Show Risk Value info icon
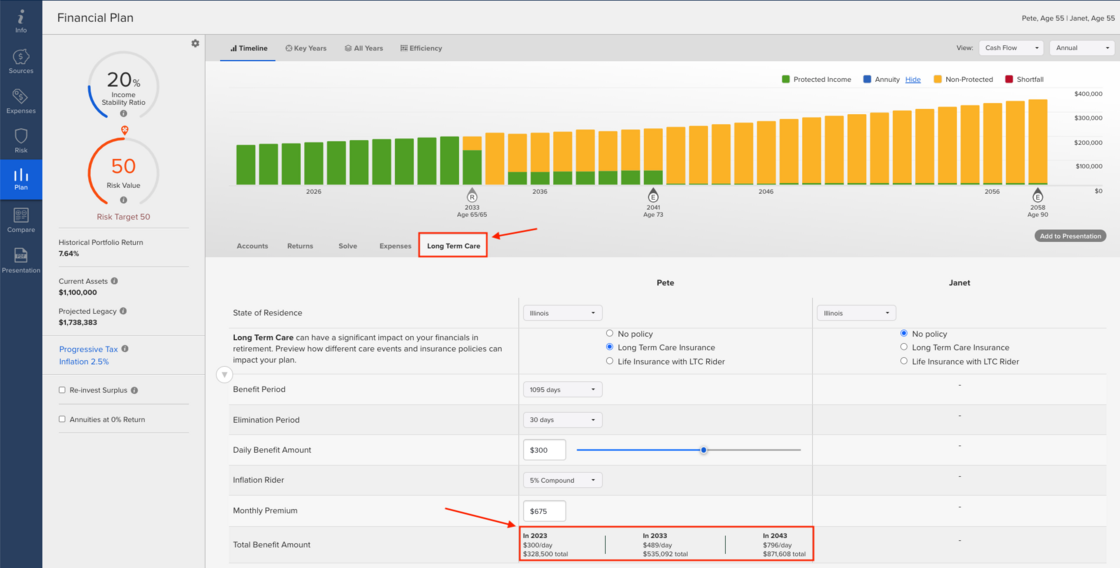The height and width of the screenshot is (568, 1120). (x=124, y=200)
